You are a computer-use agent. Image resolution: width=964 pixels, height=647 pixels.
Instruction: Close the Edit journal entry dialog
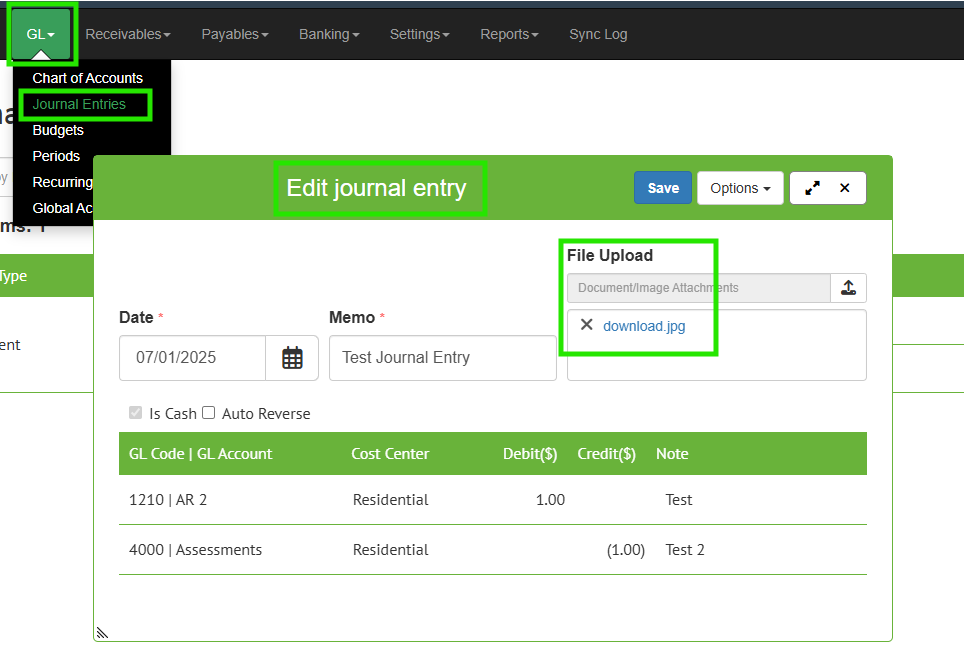pyautogui.click(x=845, y=188)
